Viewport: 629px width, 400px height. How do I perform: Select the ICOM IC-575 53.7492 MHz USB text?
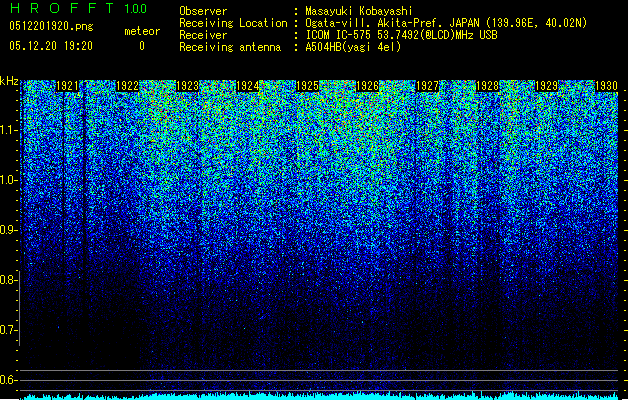click(401, 35)
